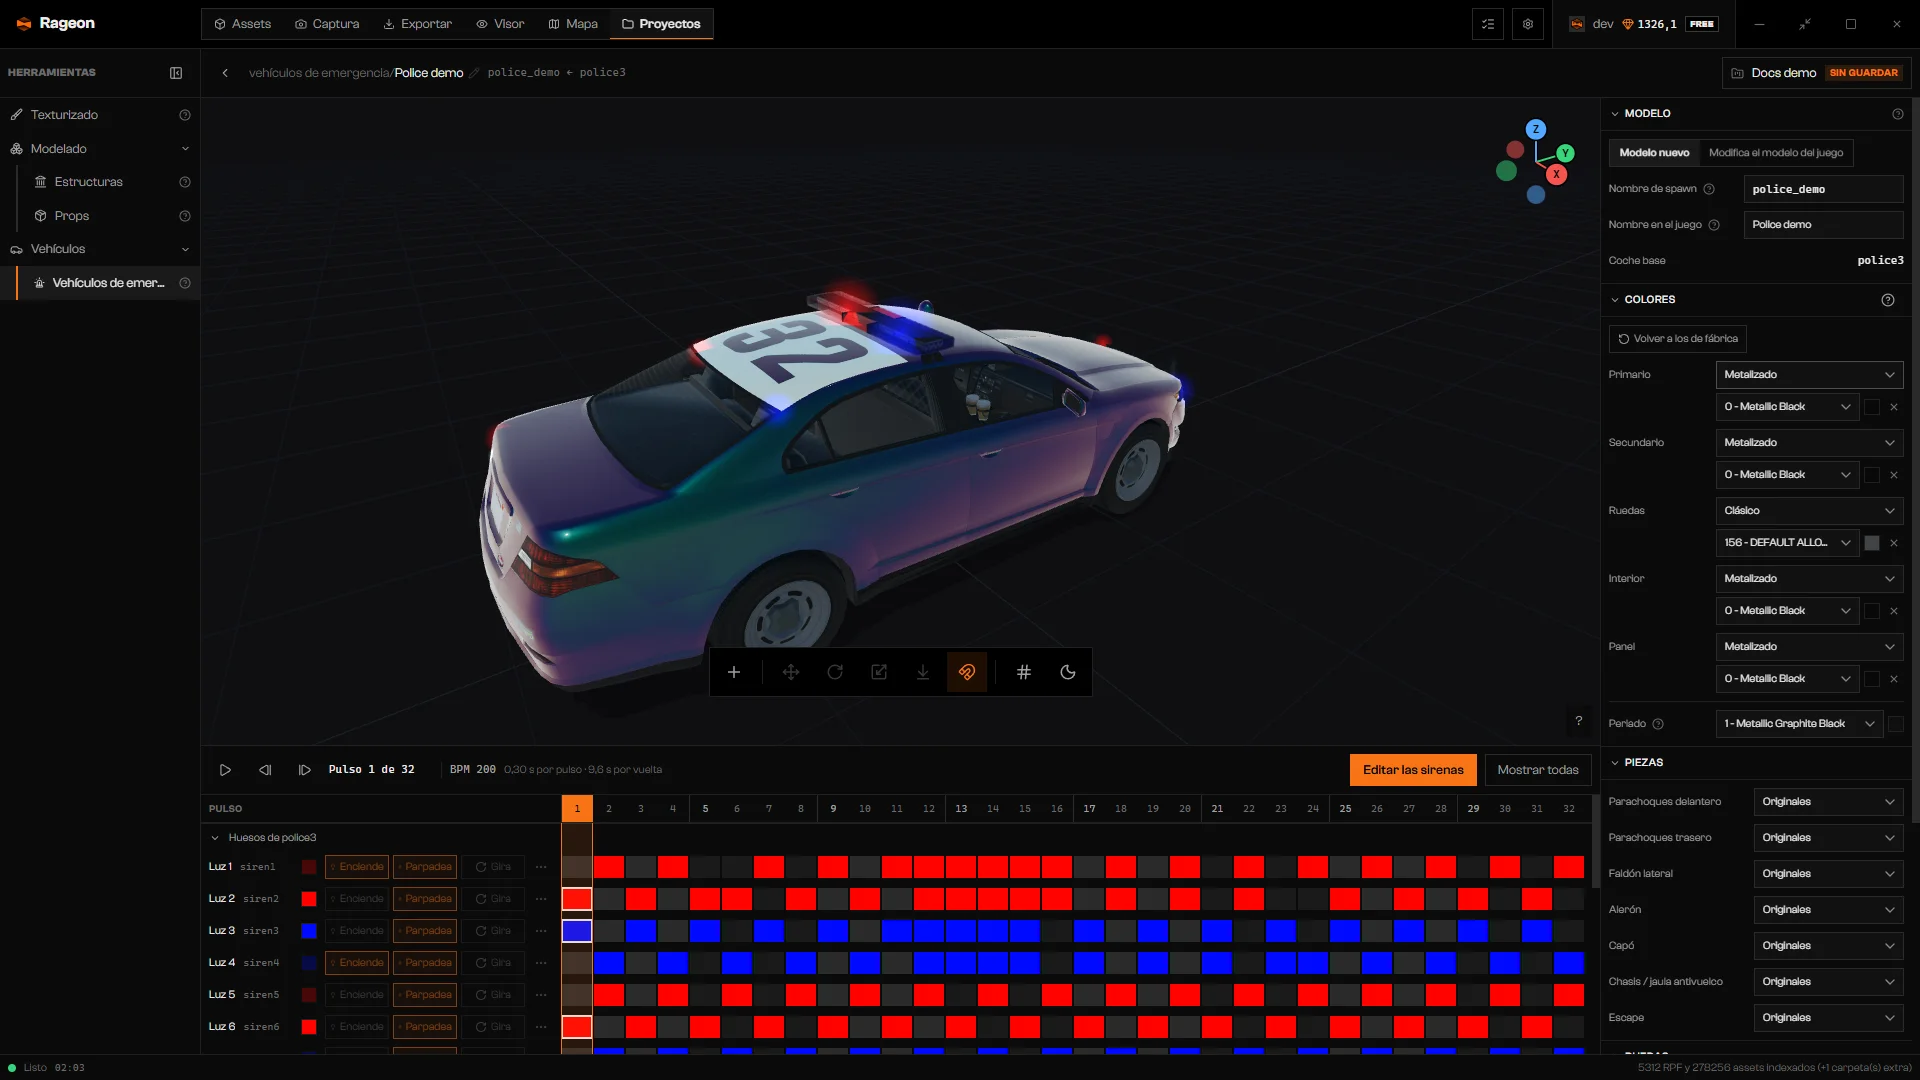This screenshot has height=1080, width=1920.
Task: Edit project name pencil icon
Action: point(475,73)
